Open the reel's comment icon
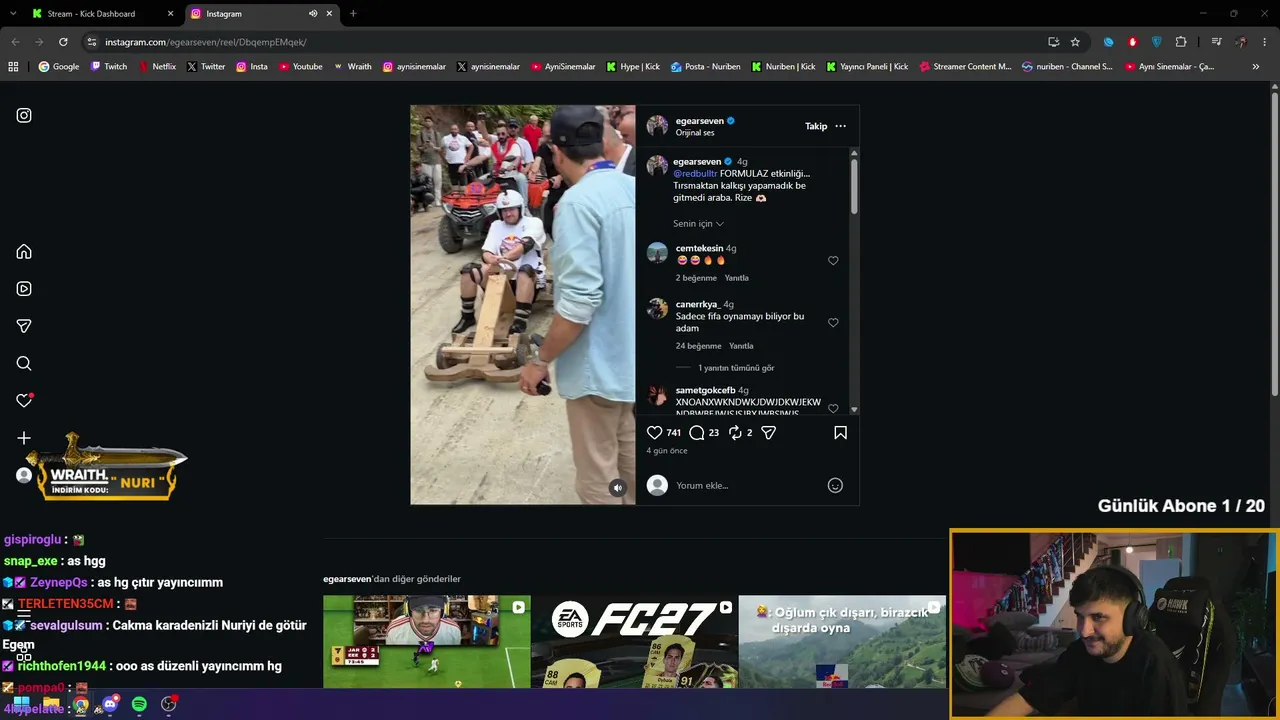Screen dimensions: 1280x720 pos(697,433)
